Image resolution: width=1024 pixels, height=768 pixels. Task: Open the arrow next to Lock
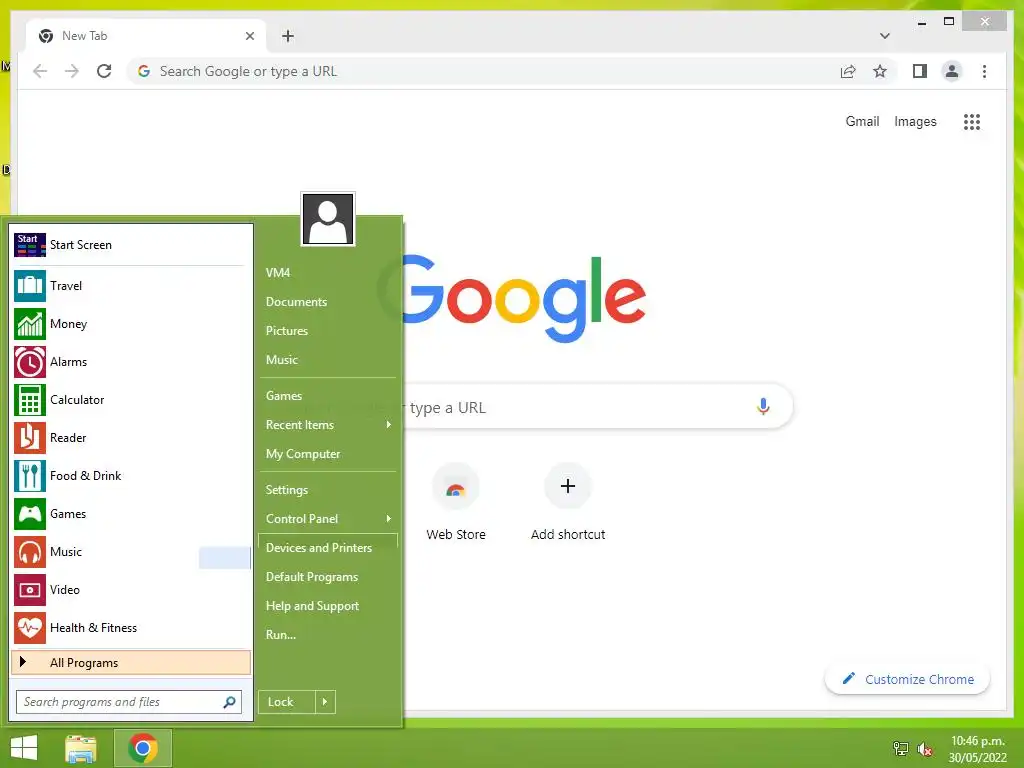coord(325,702)
